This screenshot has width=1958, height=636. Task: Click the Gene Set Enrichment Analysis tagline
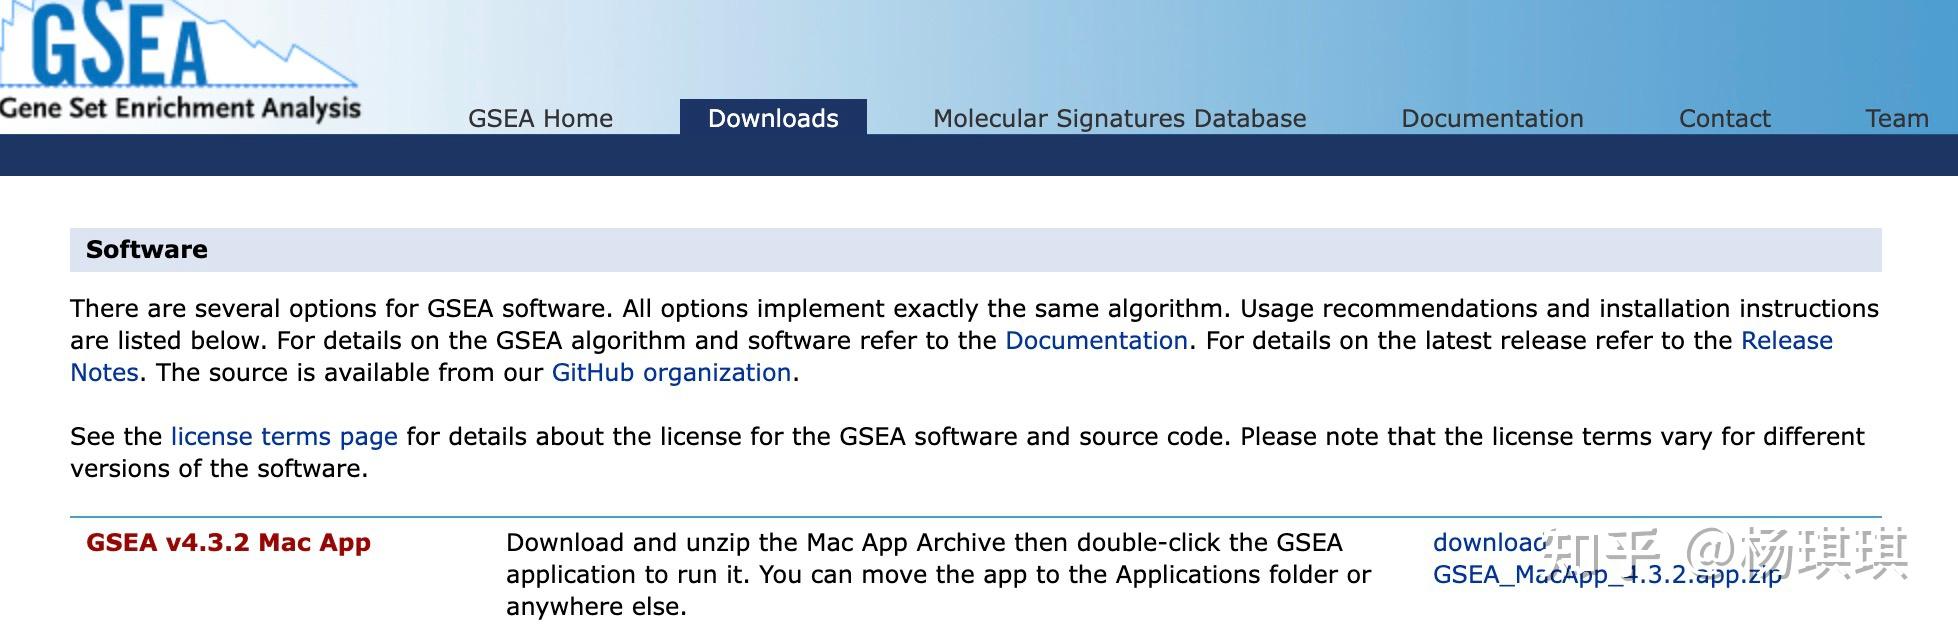point(180,108)
